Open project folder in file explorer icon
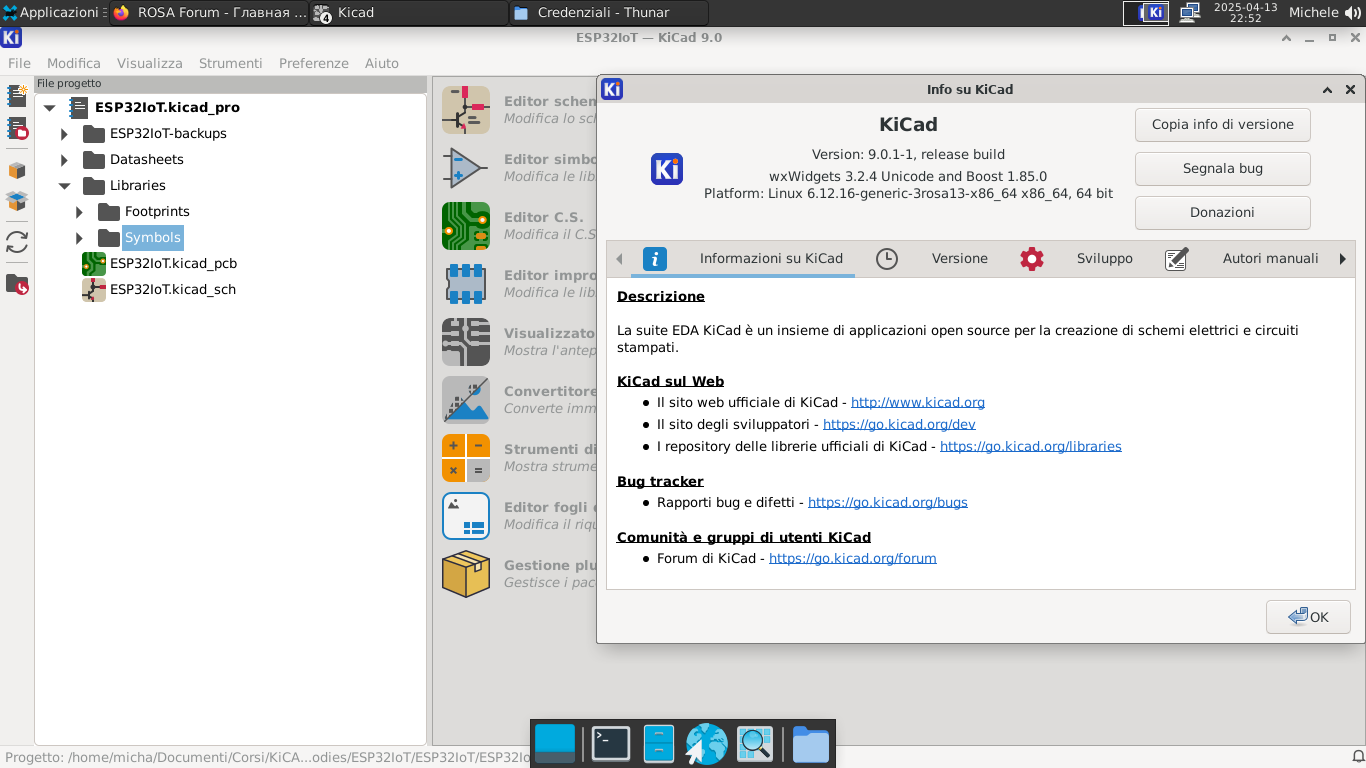Screen dimensions: 1366x768 (17, 284)
